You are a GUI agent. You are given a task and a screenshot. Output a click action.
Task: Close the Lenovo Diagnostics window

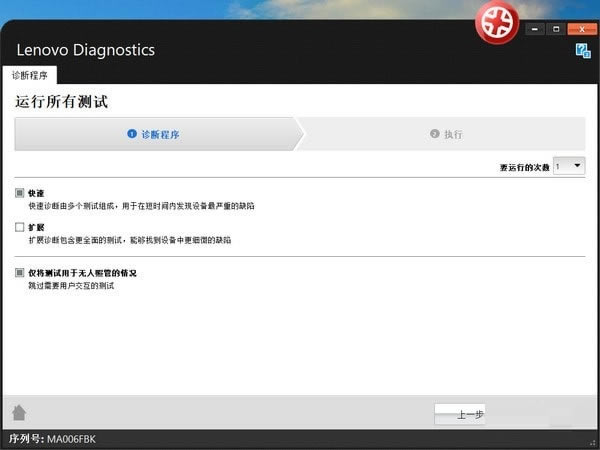(x=582, y=29)
